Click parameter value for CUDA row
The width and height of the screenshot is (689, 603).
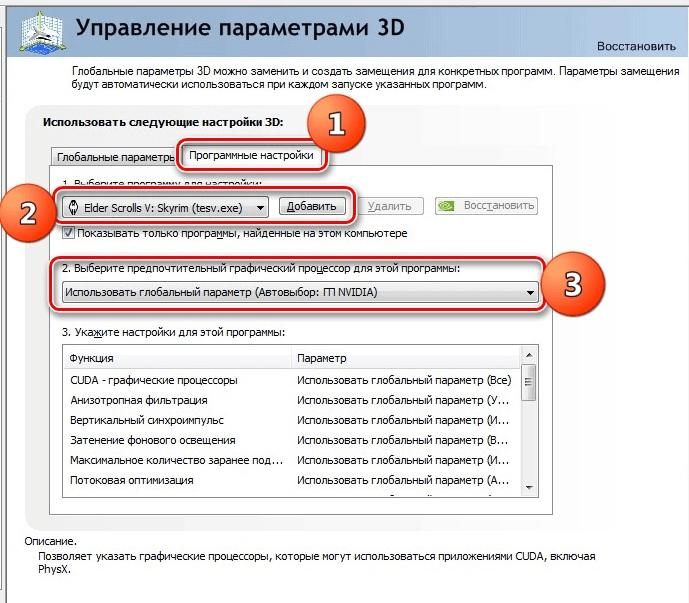coord(404,380)
